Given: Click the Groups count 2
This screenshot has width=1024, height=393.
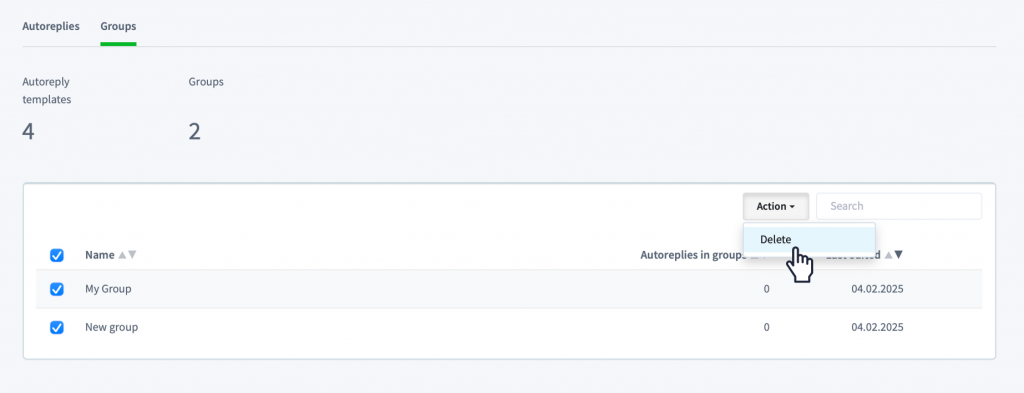Looking at the screenshot, I should (x=195, y=132).
